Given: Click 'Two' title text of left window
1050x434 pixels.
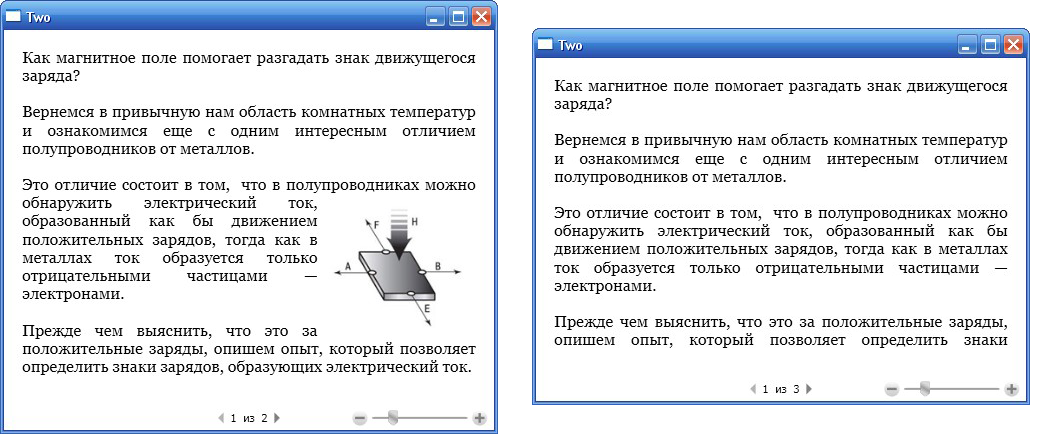Looking at the screenshot, I should [38, 17].
